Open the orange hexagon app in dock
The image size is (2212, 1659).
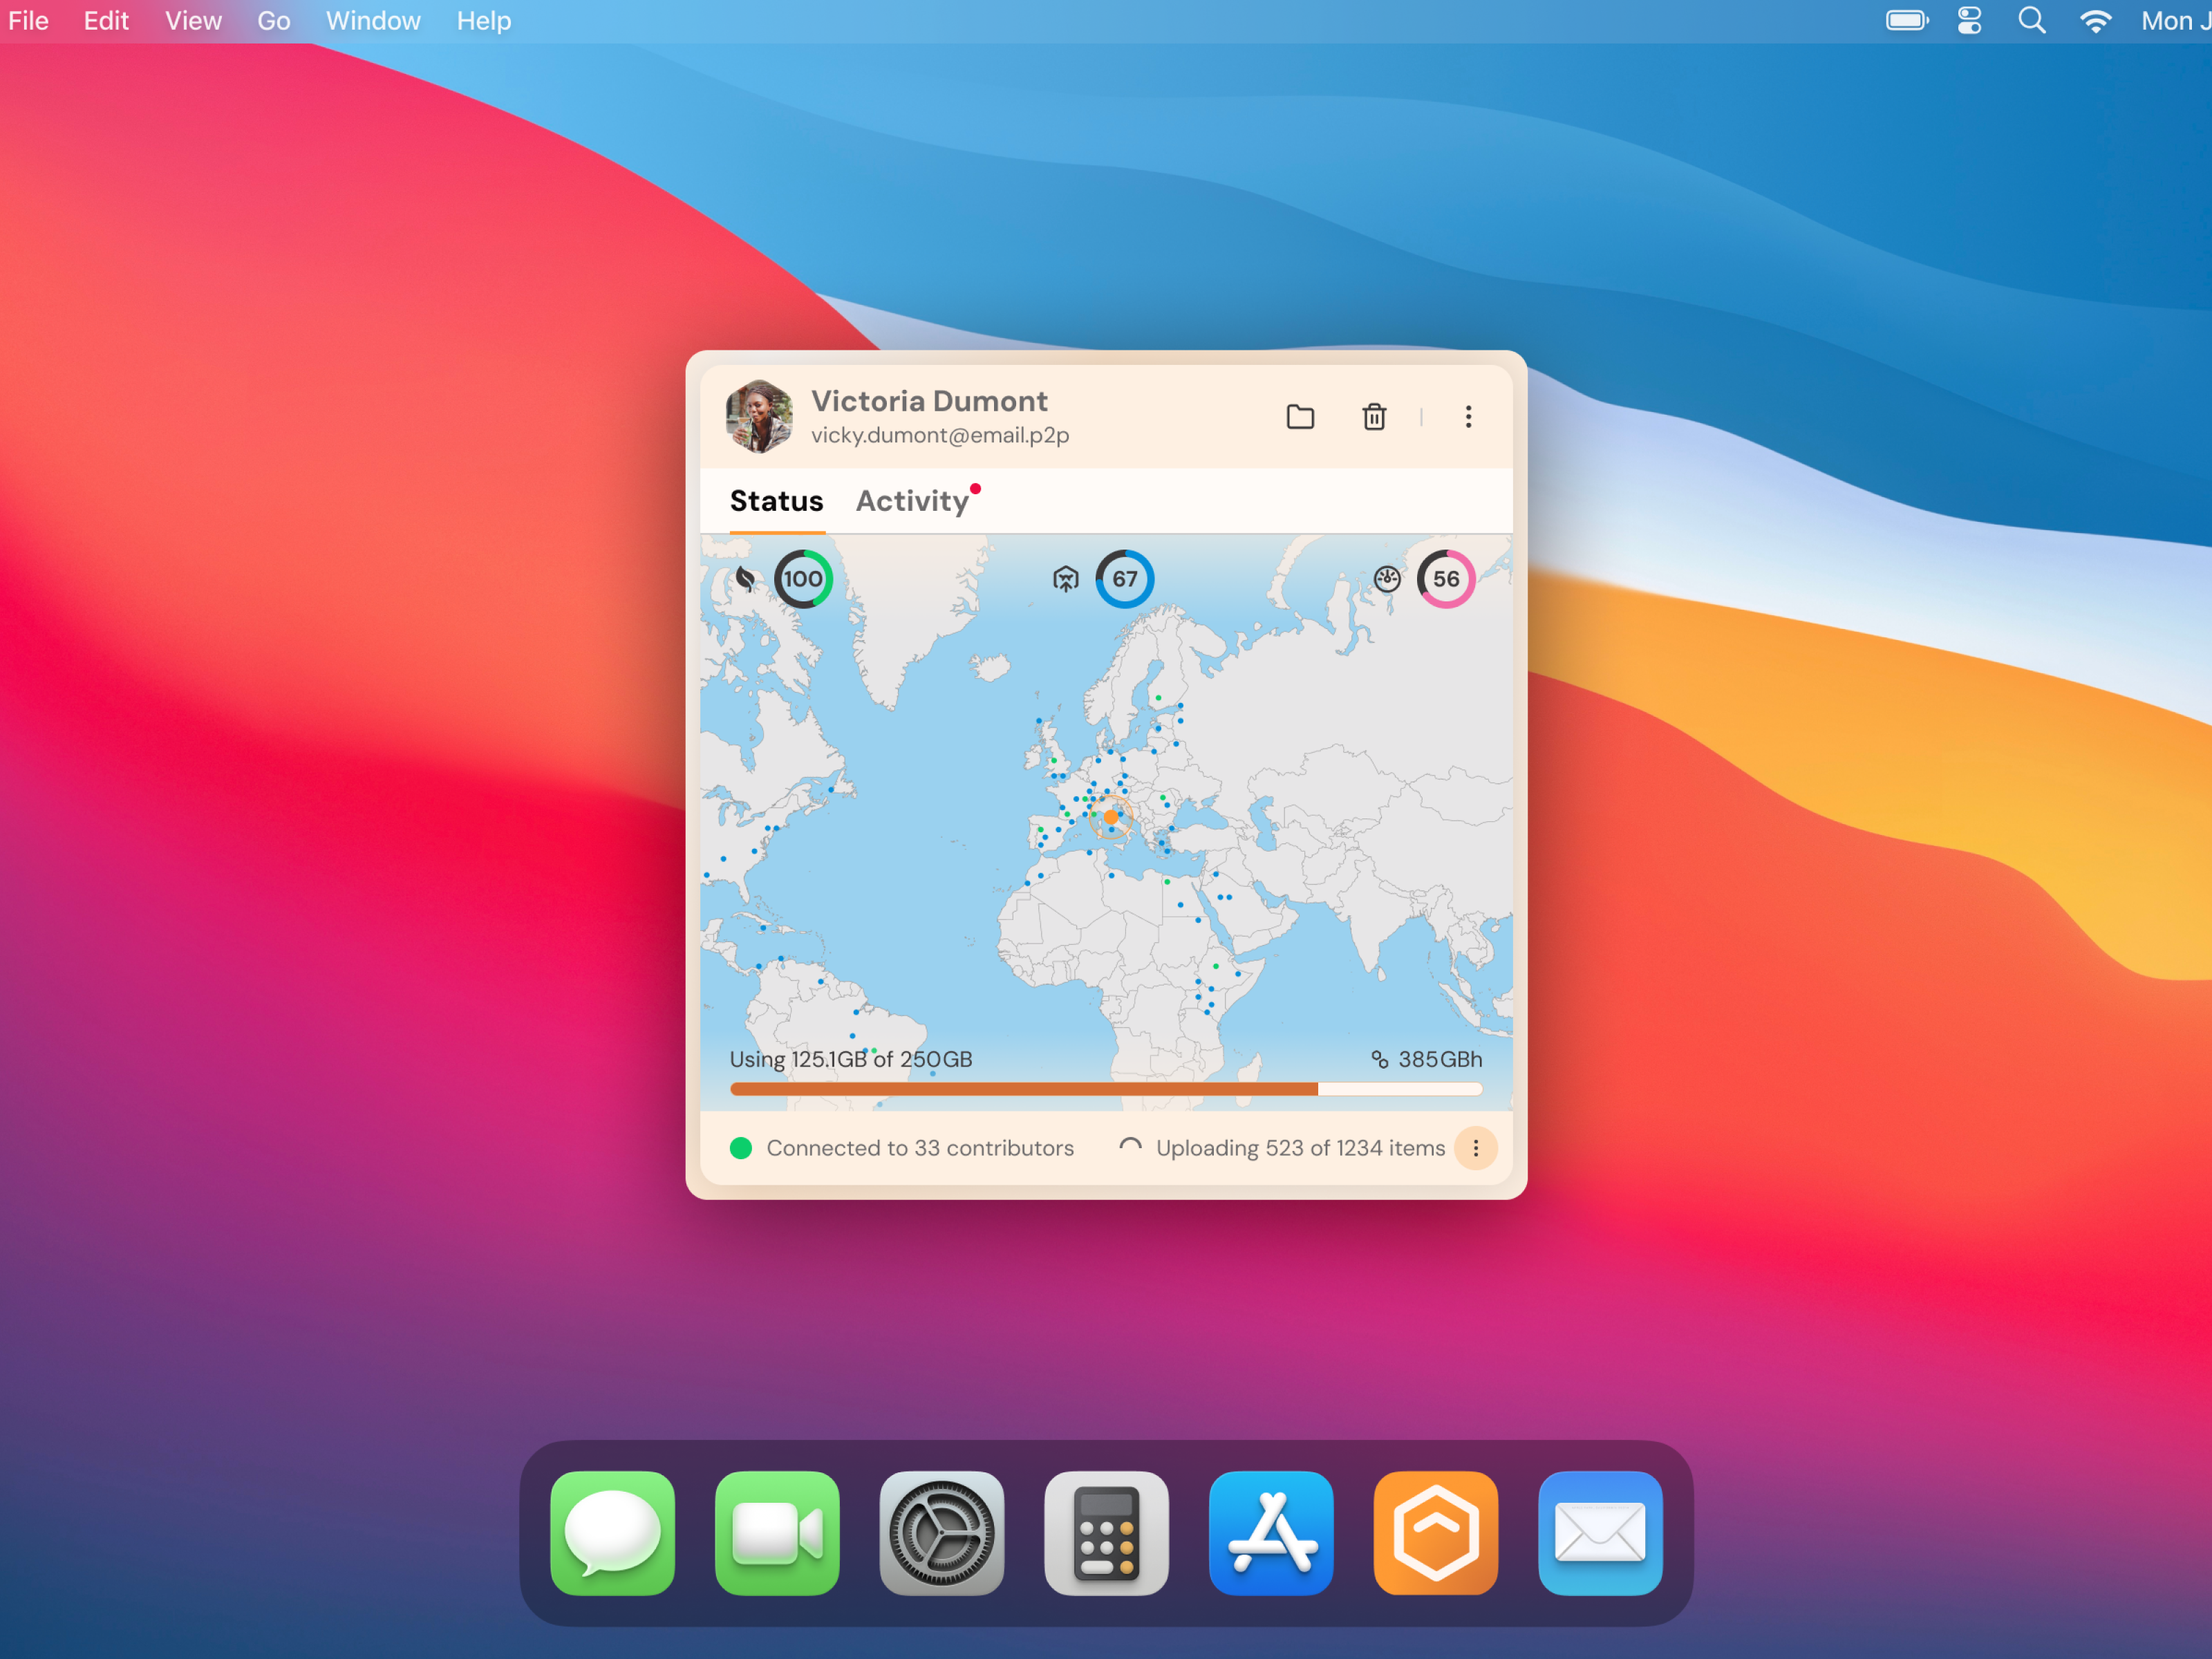[1435, 1533]
